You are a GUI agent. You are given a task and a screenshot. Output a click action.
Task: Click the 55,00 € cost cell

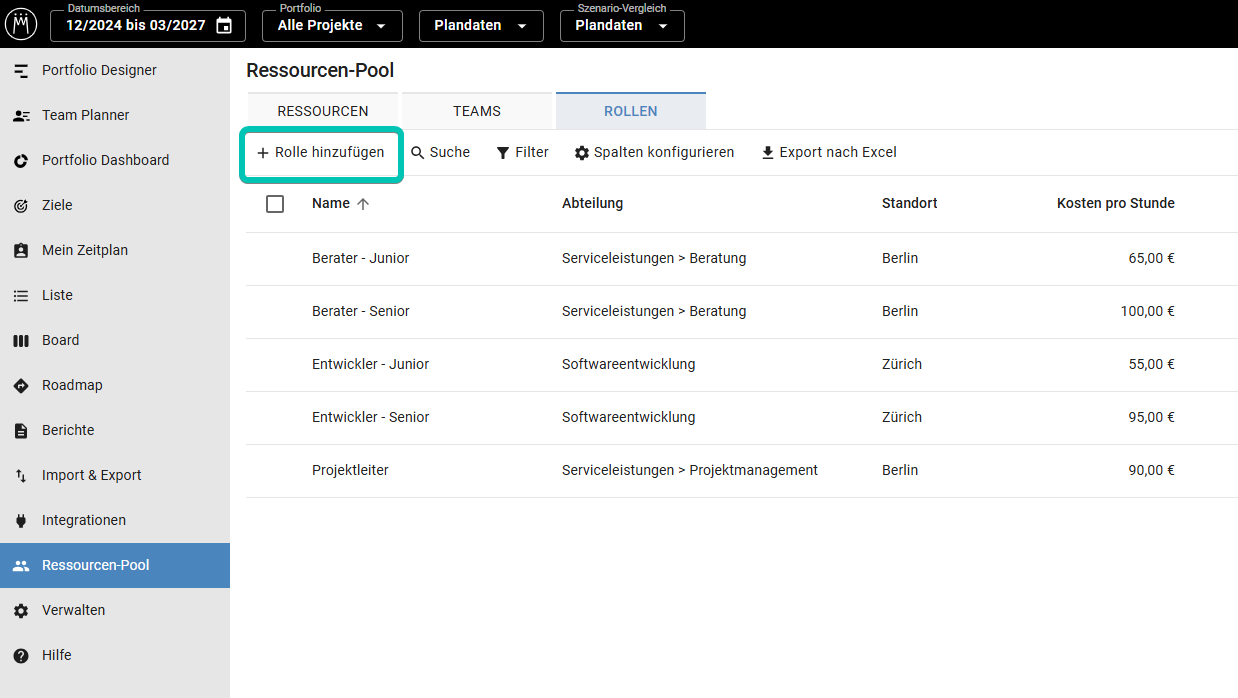tap(1151, 365)
